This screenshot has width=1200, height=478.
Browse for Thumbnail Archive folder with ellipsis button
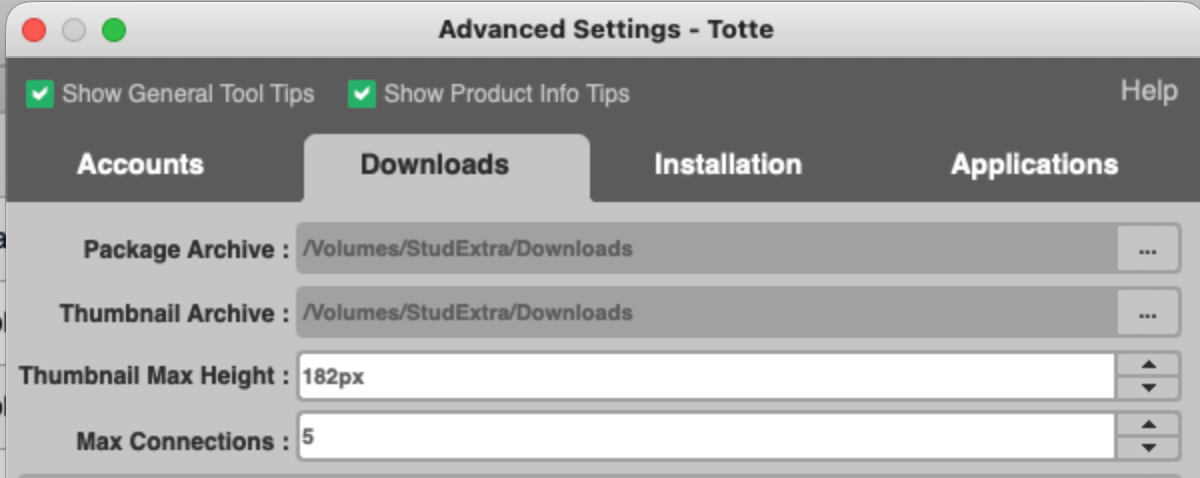(1148, 313)
